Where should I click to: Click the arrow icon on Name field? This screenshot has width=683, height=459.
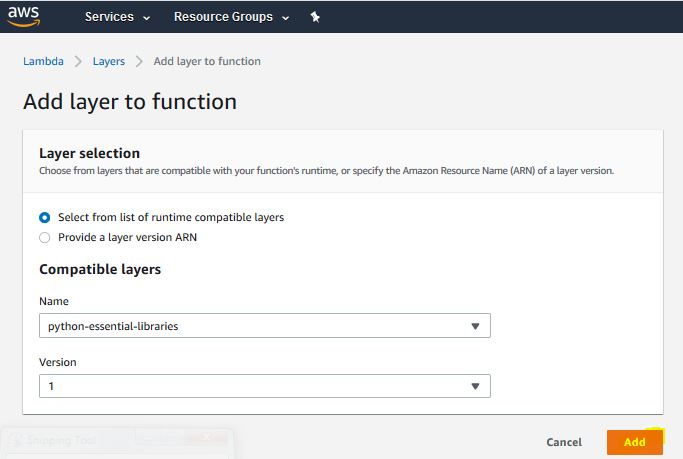(474, 326)
